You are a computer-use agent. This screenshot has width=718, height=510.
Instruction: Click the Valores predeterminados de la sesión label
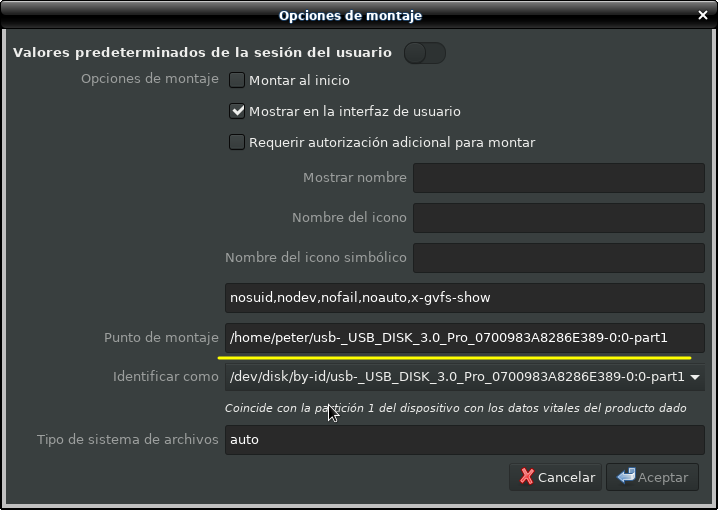click(202, 53)
